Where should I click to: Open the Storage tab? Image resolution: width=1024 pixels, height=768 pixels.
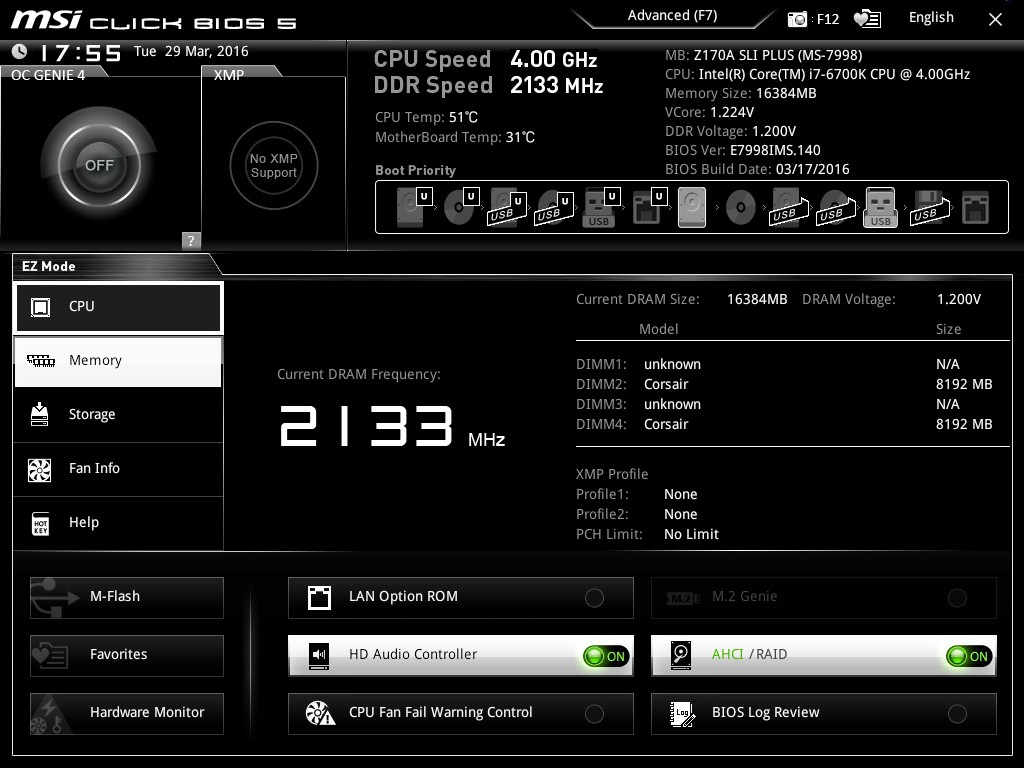pos(118,415)
